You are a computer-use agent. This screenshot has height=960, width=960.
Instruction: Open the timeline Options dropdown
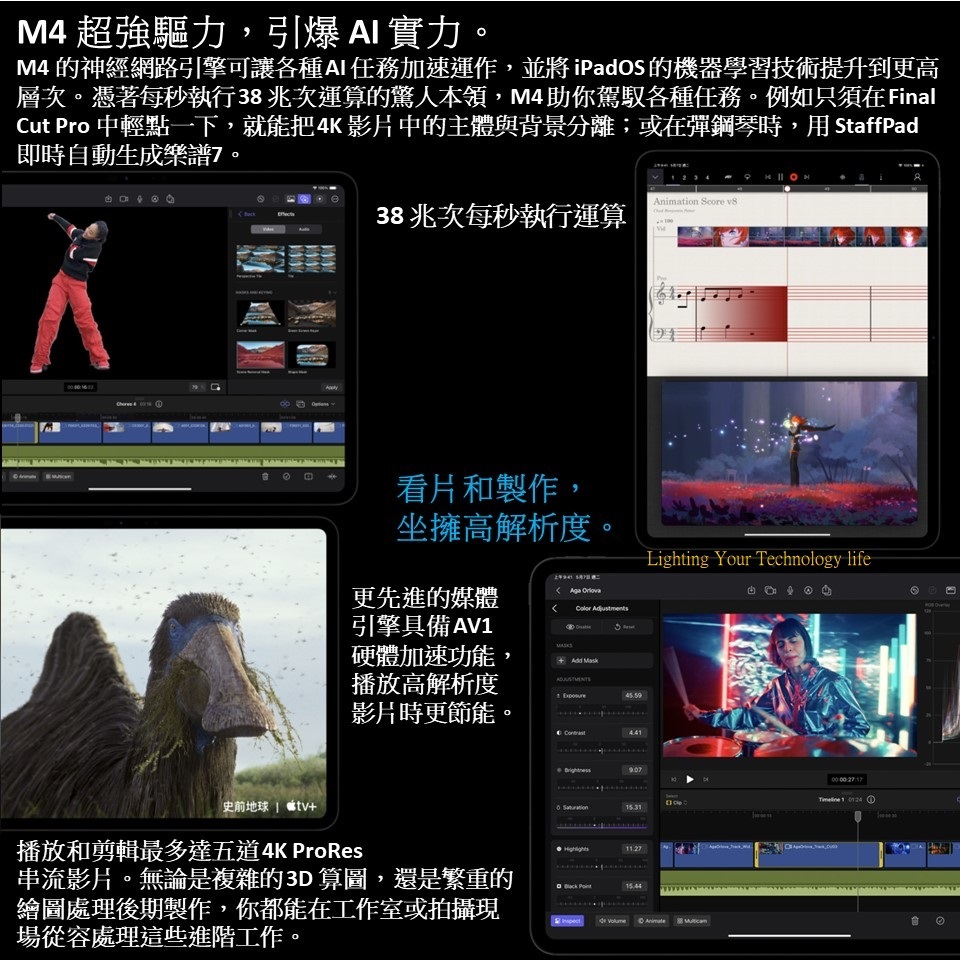point(323,404)
